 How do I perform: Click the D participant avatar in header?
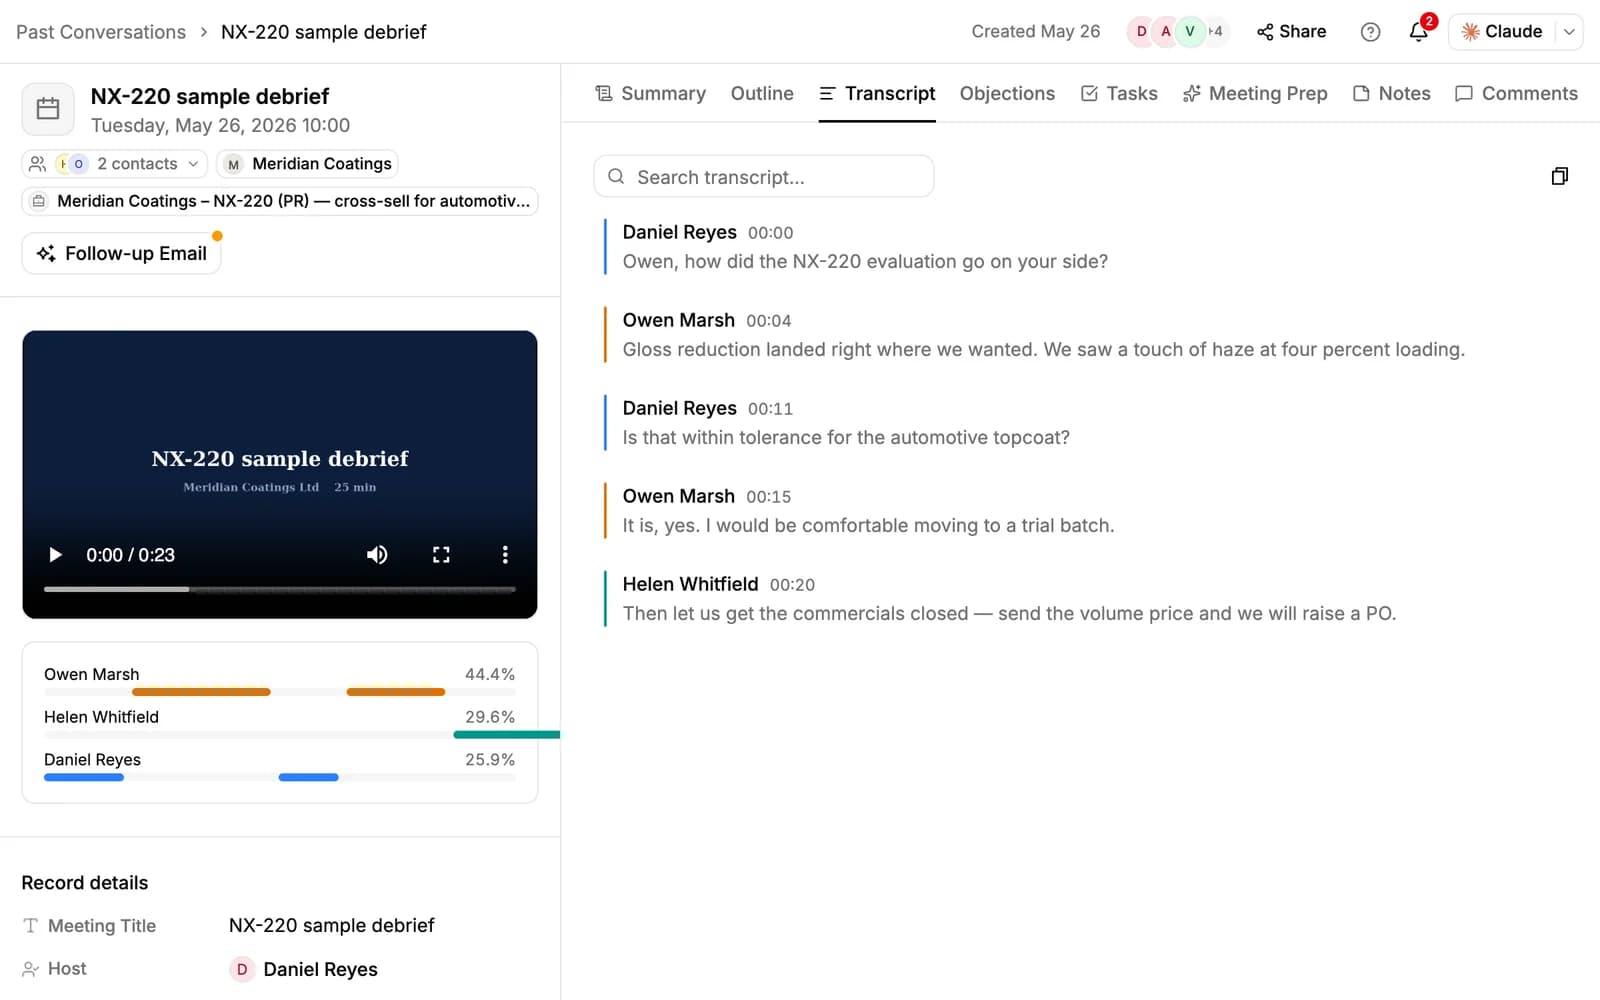tap(1141, 32)
